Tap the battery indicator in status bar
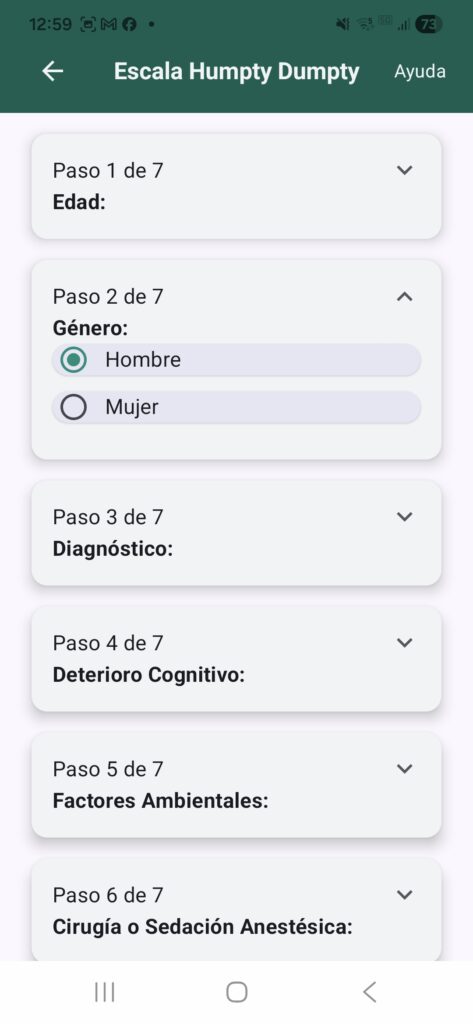The image size is (473, 1024). 429,24
